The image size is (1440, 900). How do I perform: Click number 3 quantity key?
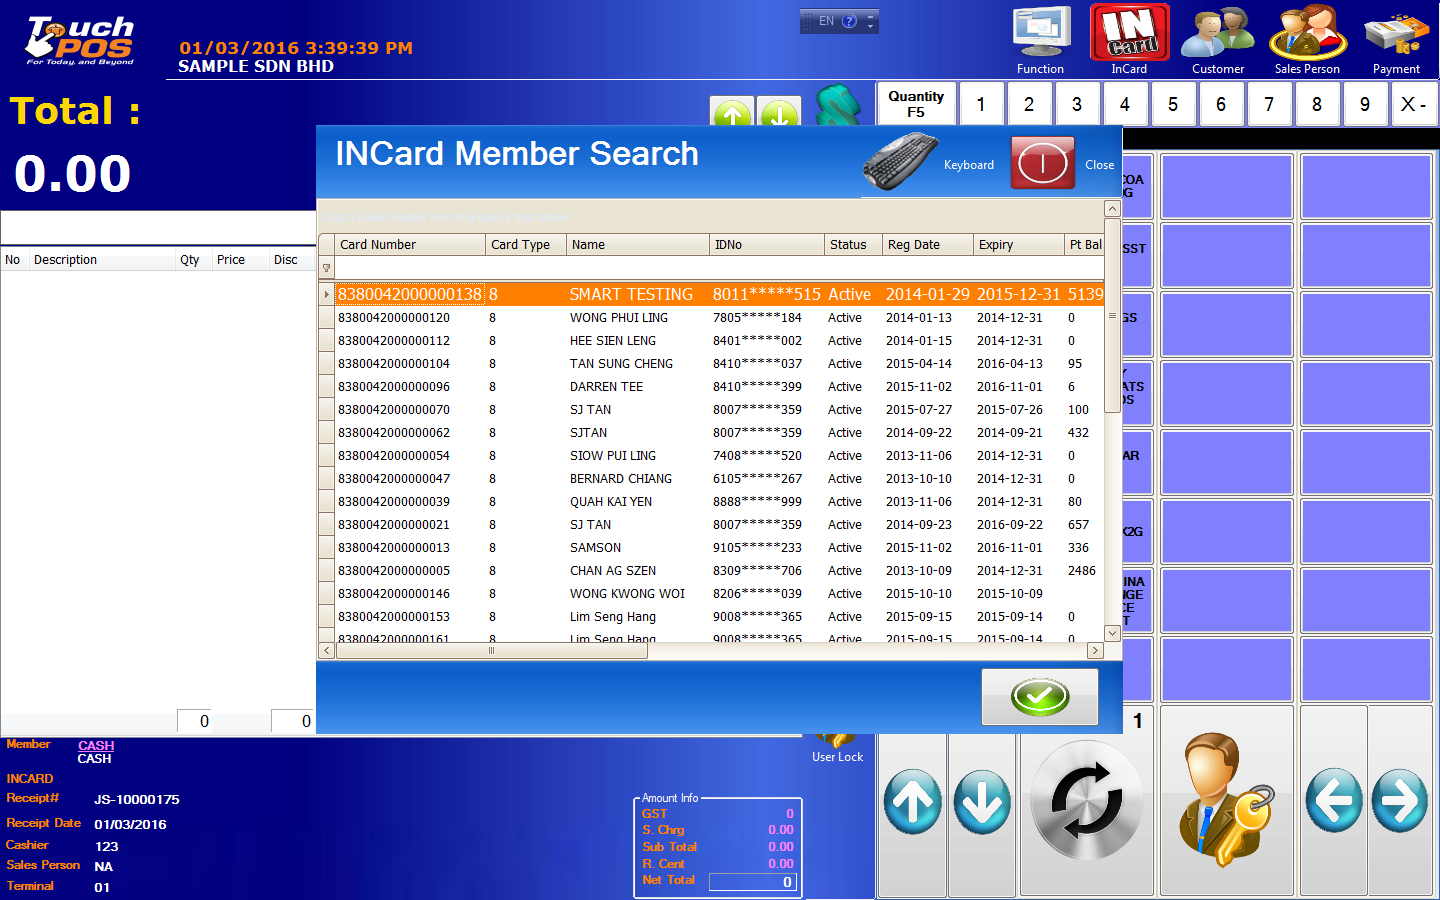coord(1077,104)
